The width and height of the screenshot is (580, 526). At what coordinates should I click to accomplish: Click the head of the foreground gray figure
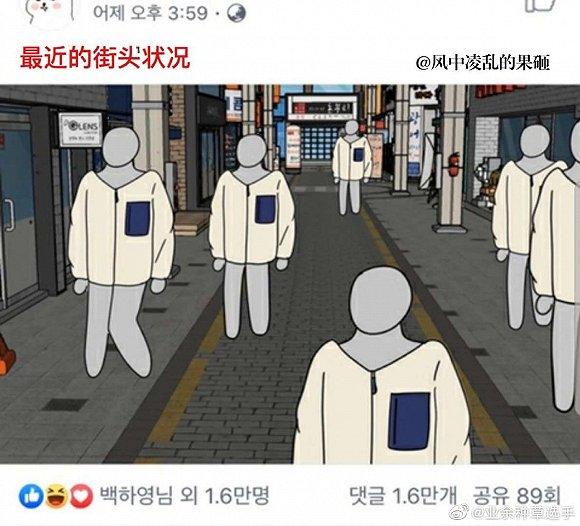(380, 299)
